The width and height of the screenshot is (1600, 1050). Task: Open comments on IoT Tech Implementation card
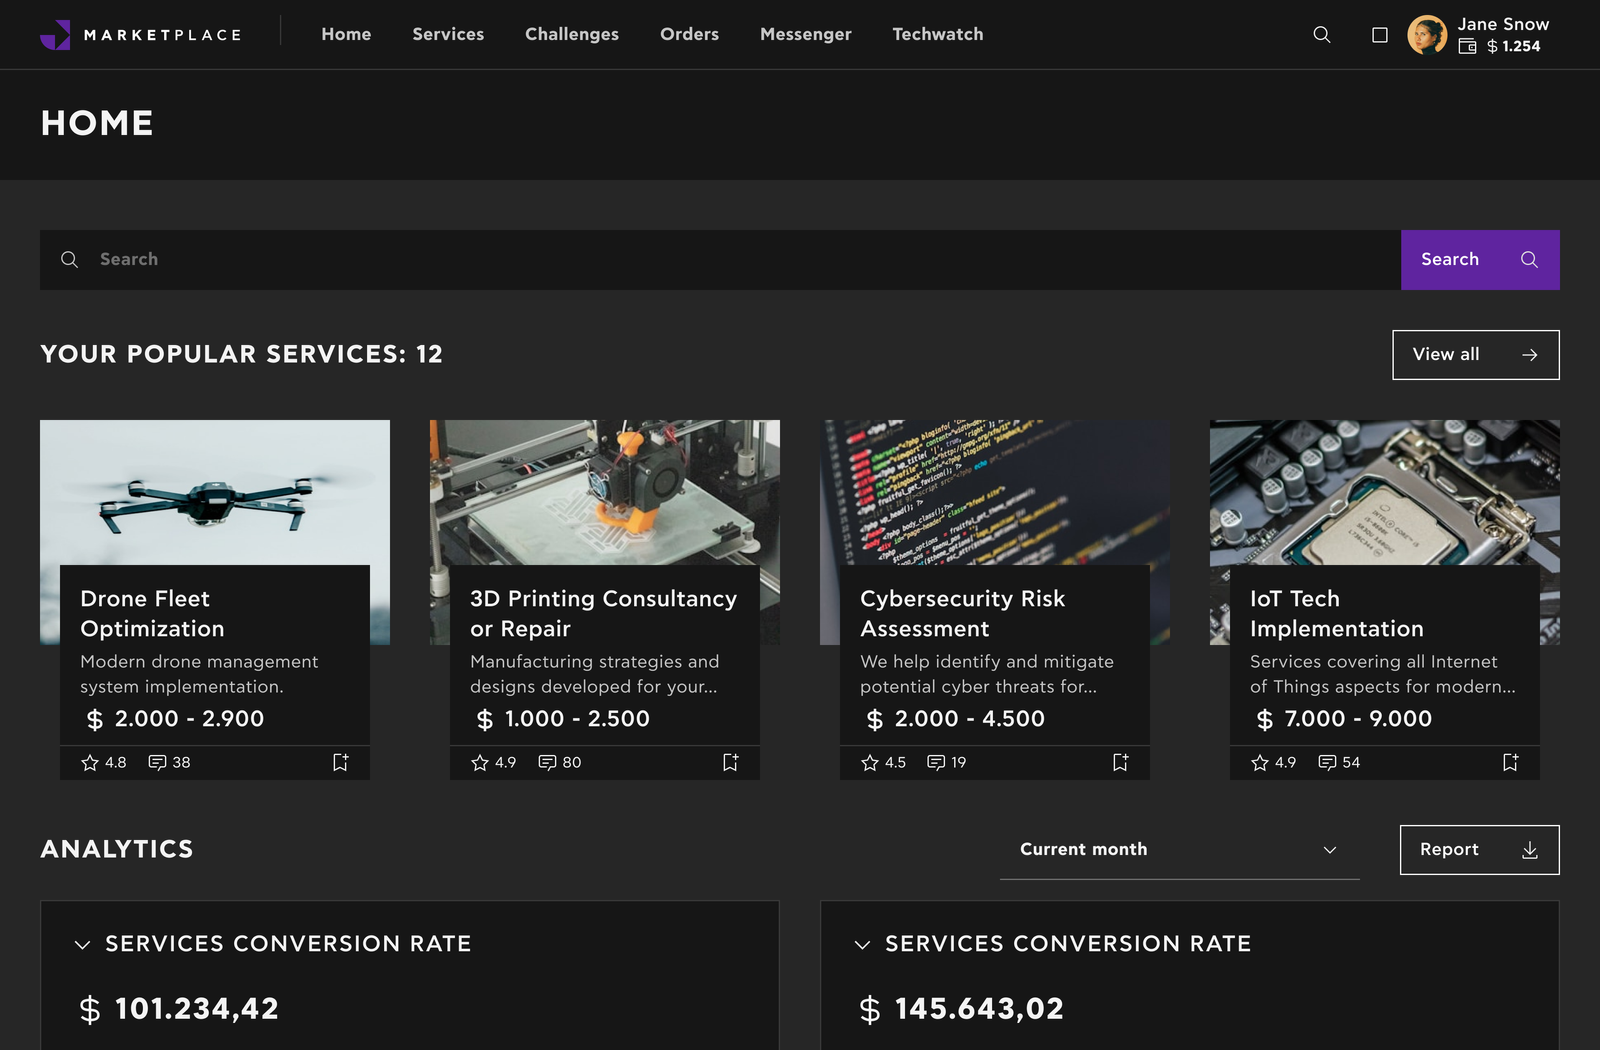[1327, 762]
